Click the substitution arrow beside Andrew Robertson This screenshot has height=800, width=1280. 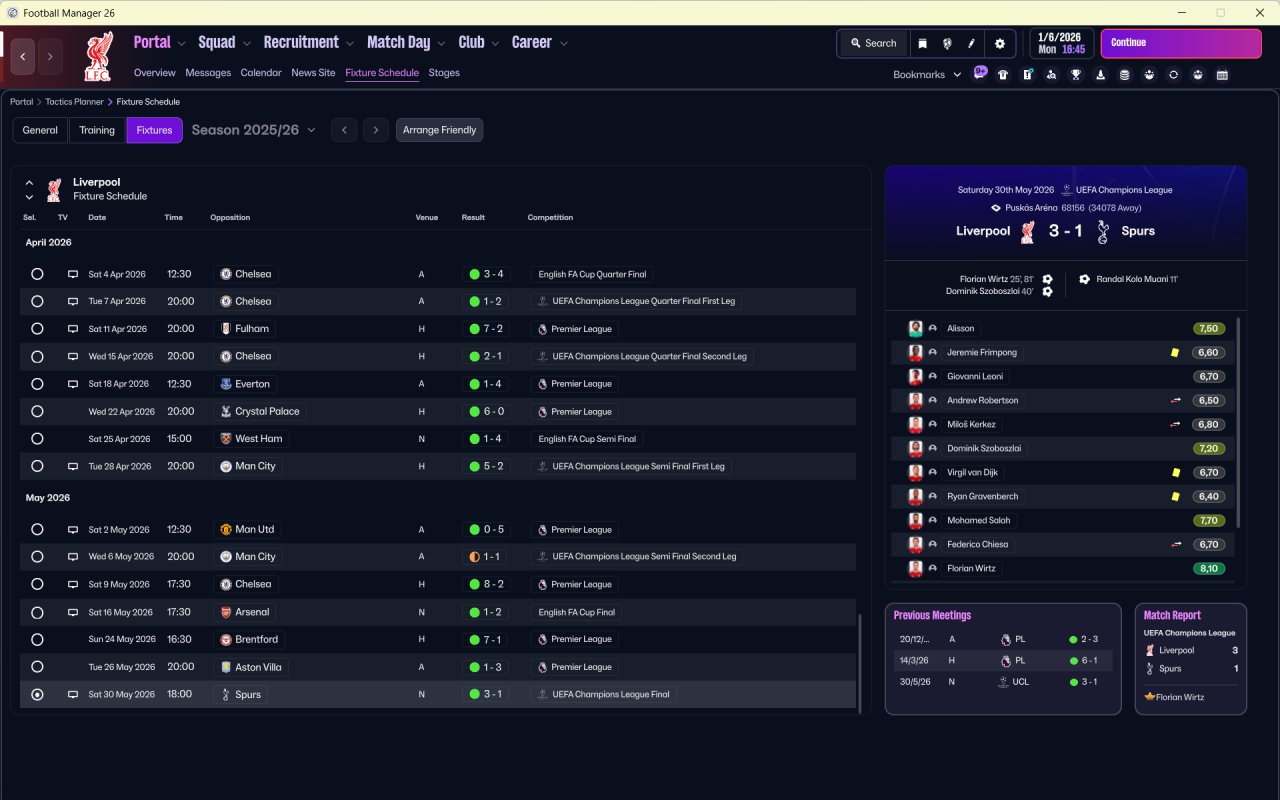point(1176,400)
